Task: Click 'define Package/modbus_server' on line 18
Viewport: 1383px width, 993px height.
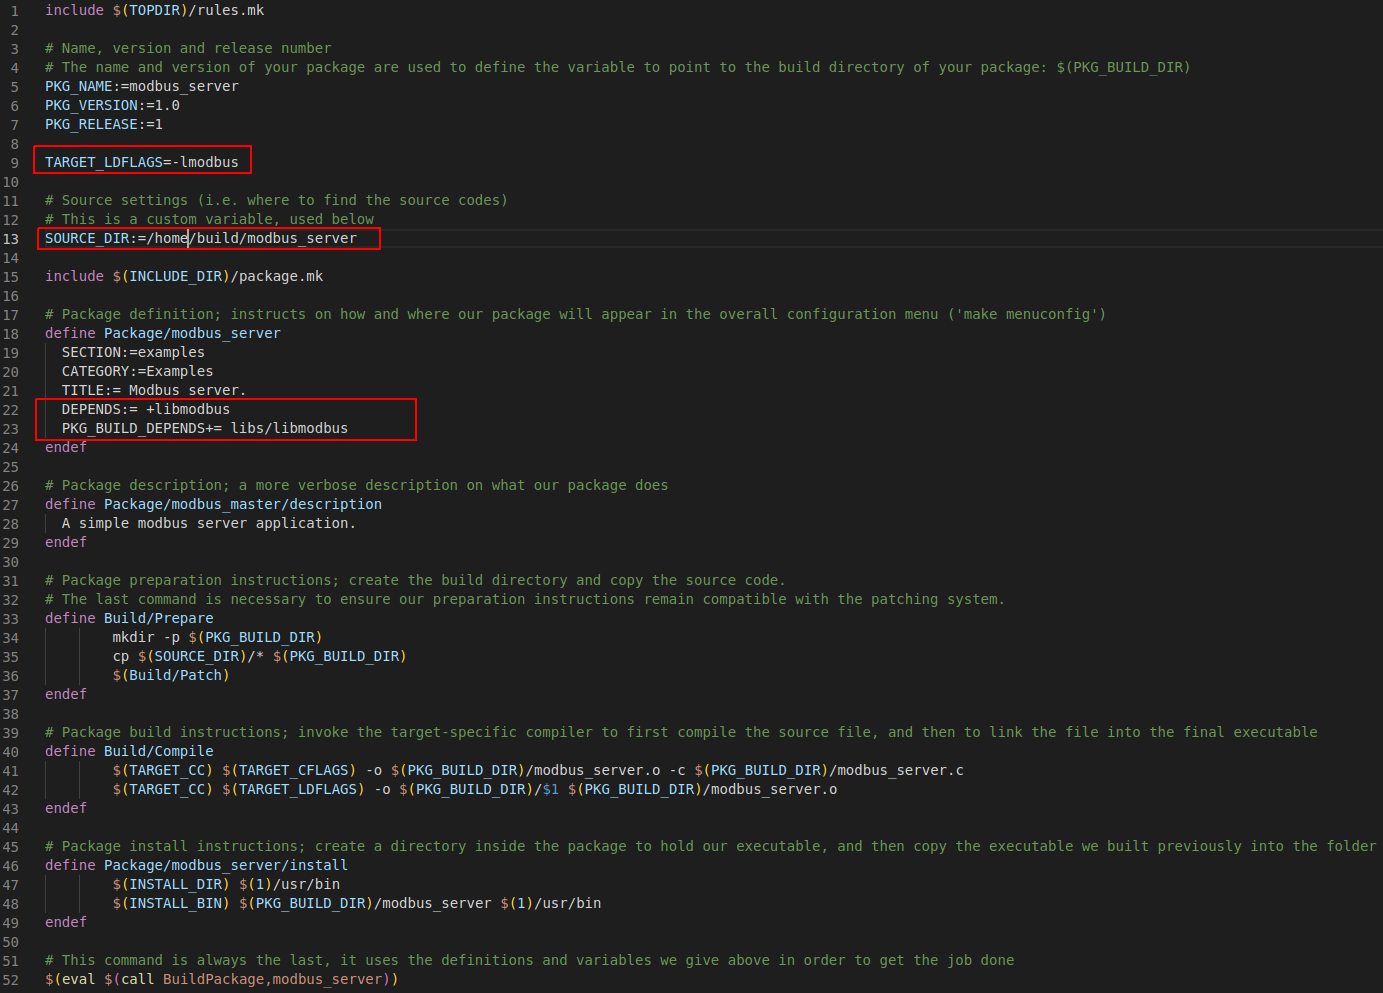Action: [162, 333]
